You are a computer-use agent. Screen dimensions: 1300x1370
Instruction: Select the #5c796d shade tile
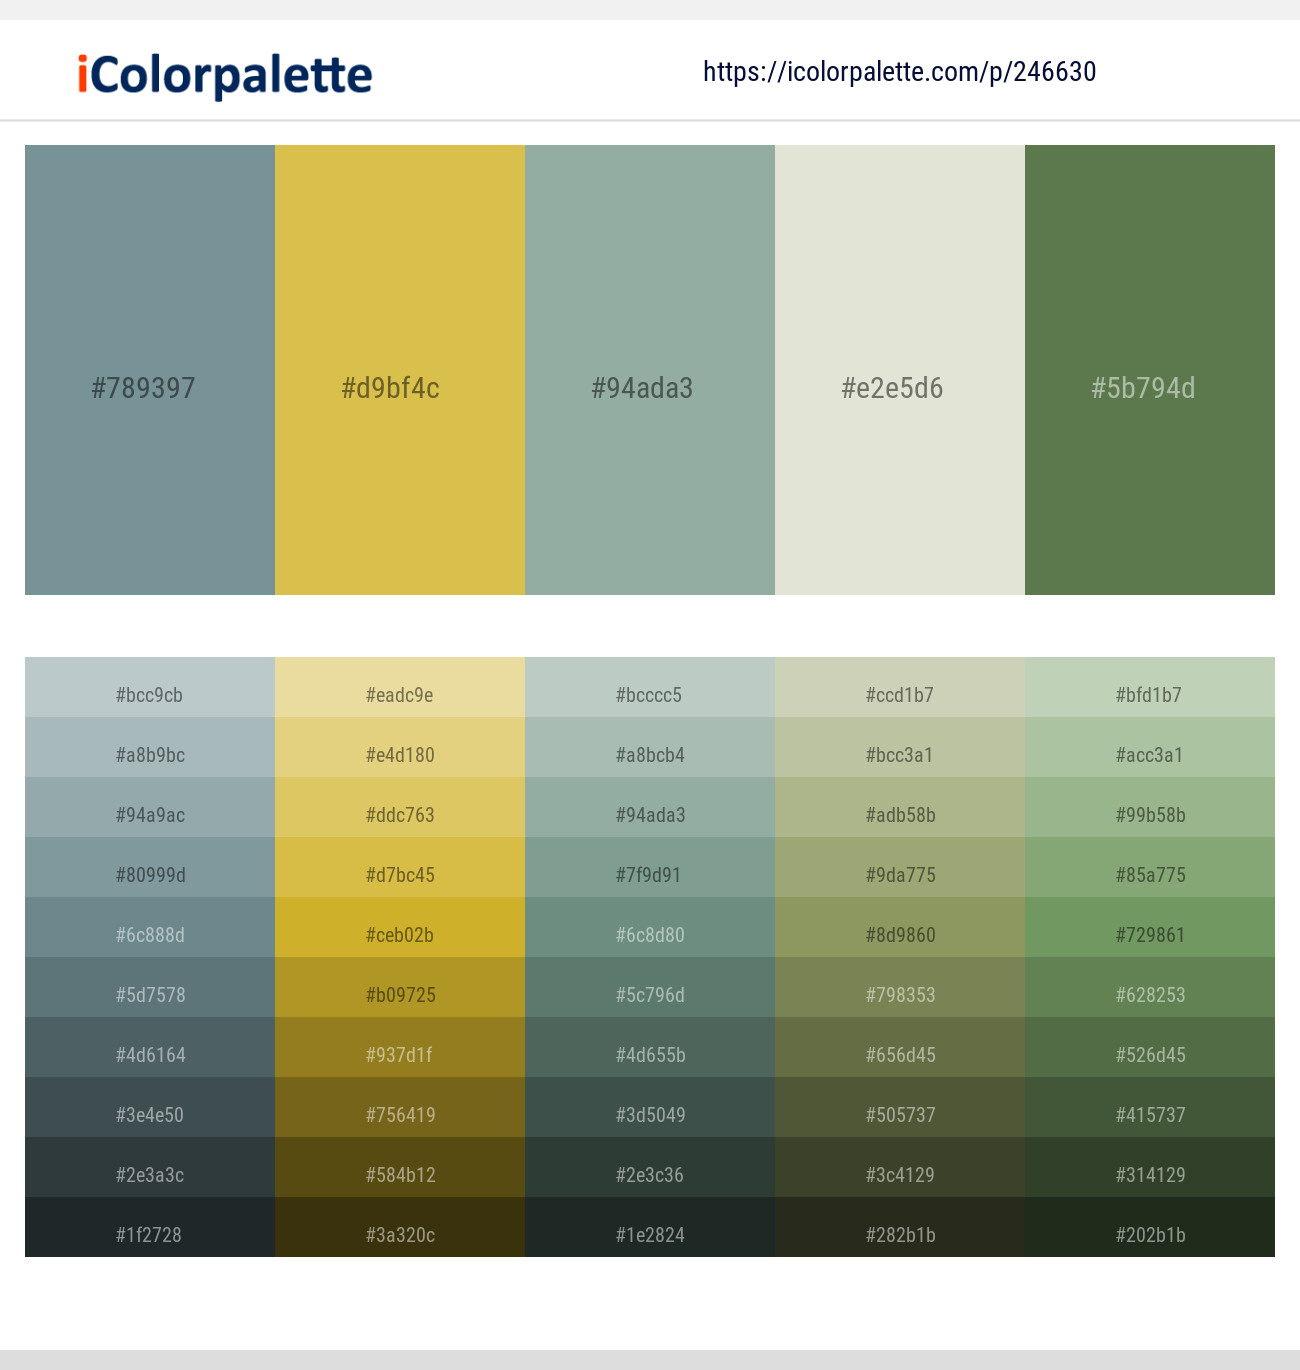tap(649, 995)
